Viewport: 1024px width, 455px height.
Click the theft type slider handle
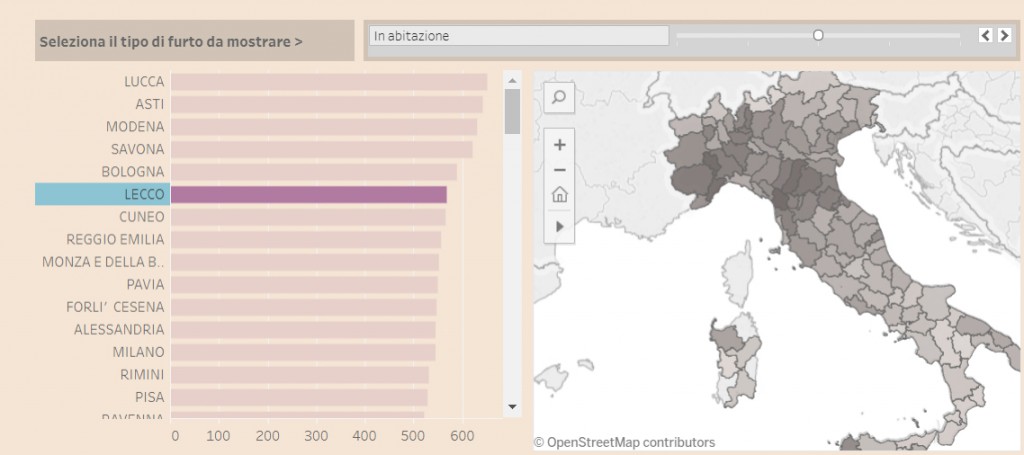[818, 35]
